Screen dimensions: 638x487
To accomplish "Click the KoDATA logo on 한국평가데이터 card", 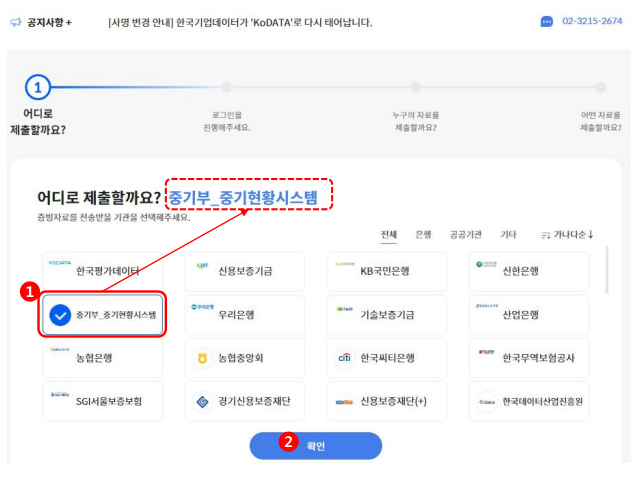I will coord(60,263).
